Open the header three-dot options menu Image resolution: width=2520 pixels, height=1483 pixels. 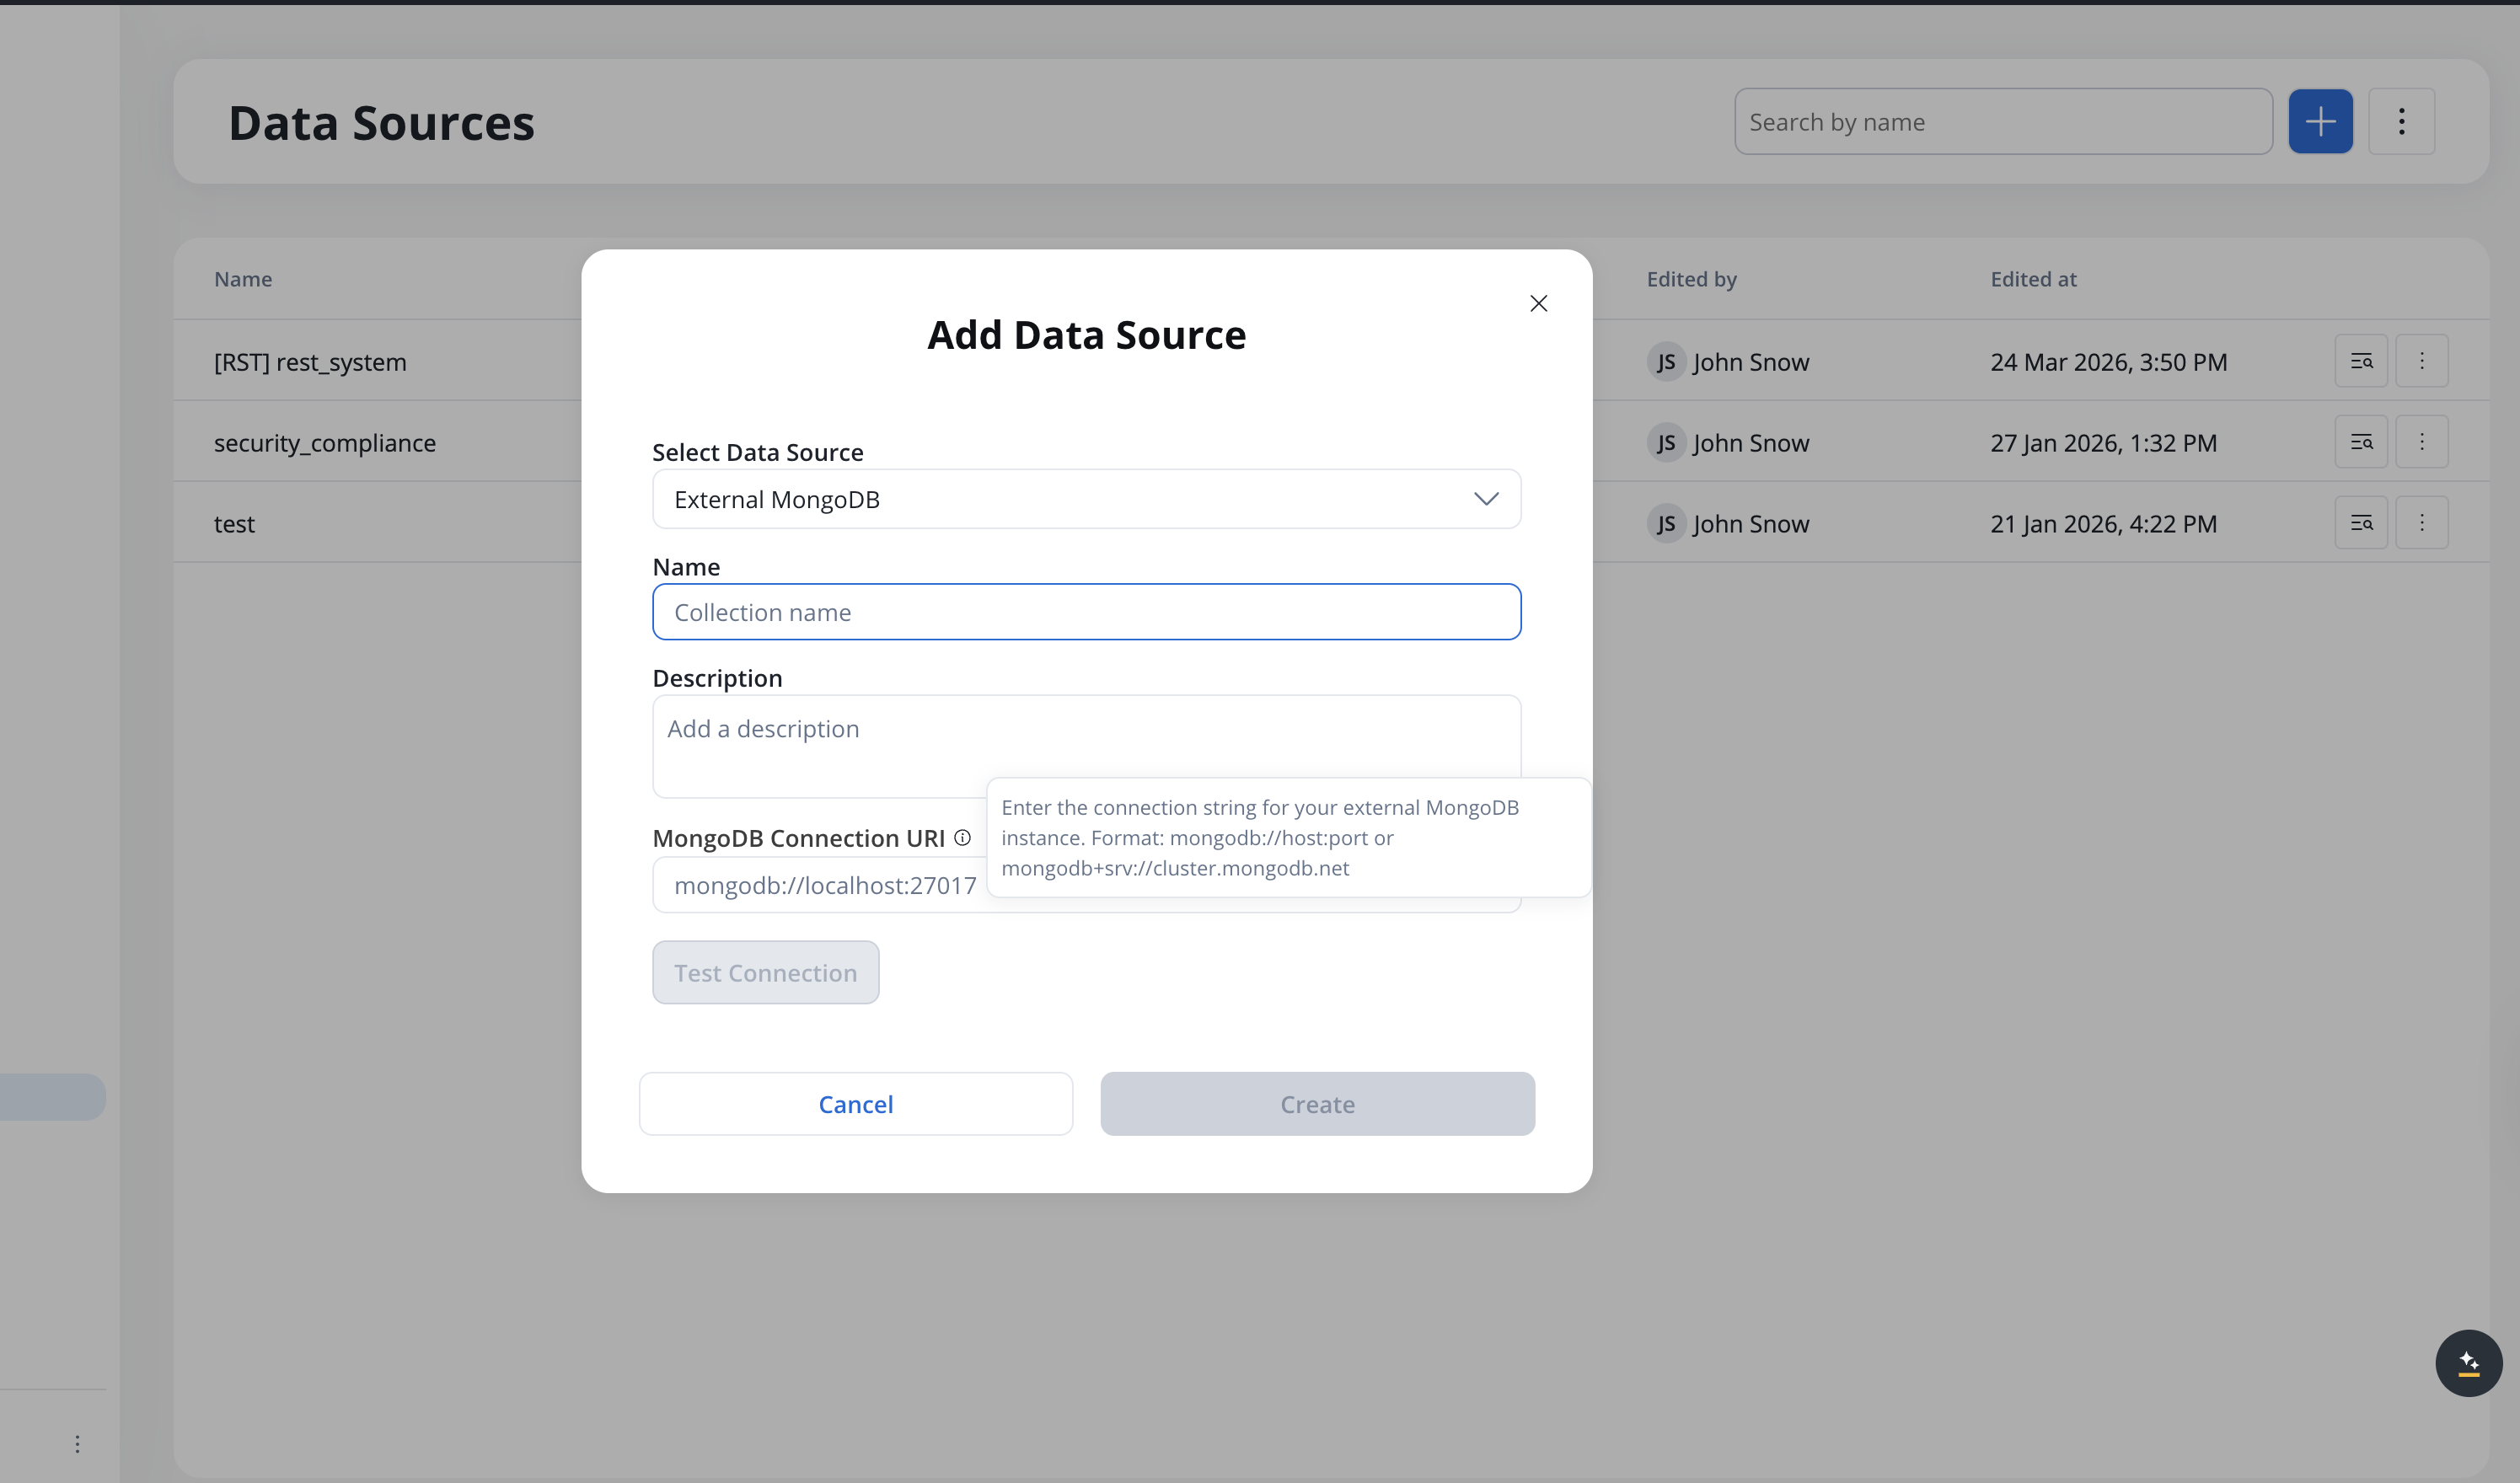tap(2401, 122)
